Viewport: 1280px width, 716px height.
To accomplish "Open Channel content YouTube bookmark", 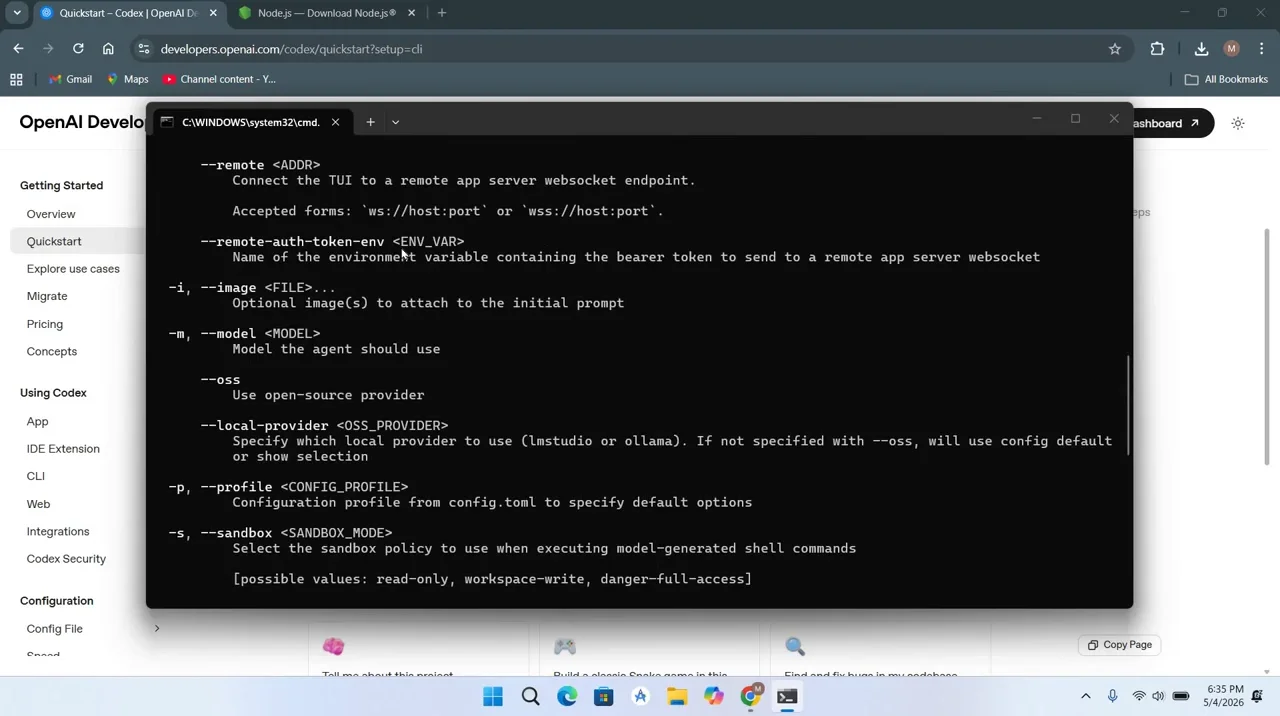I will (x=219, y=79).
